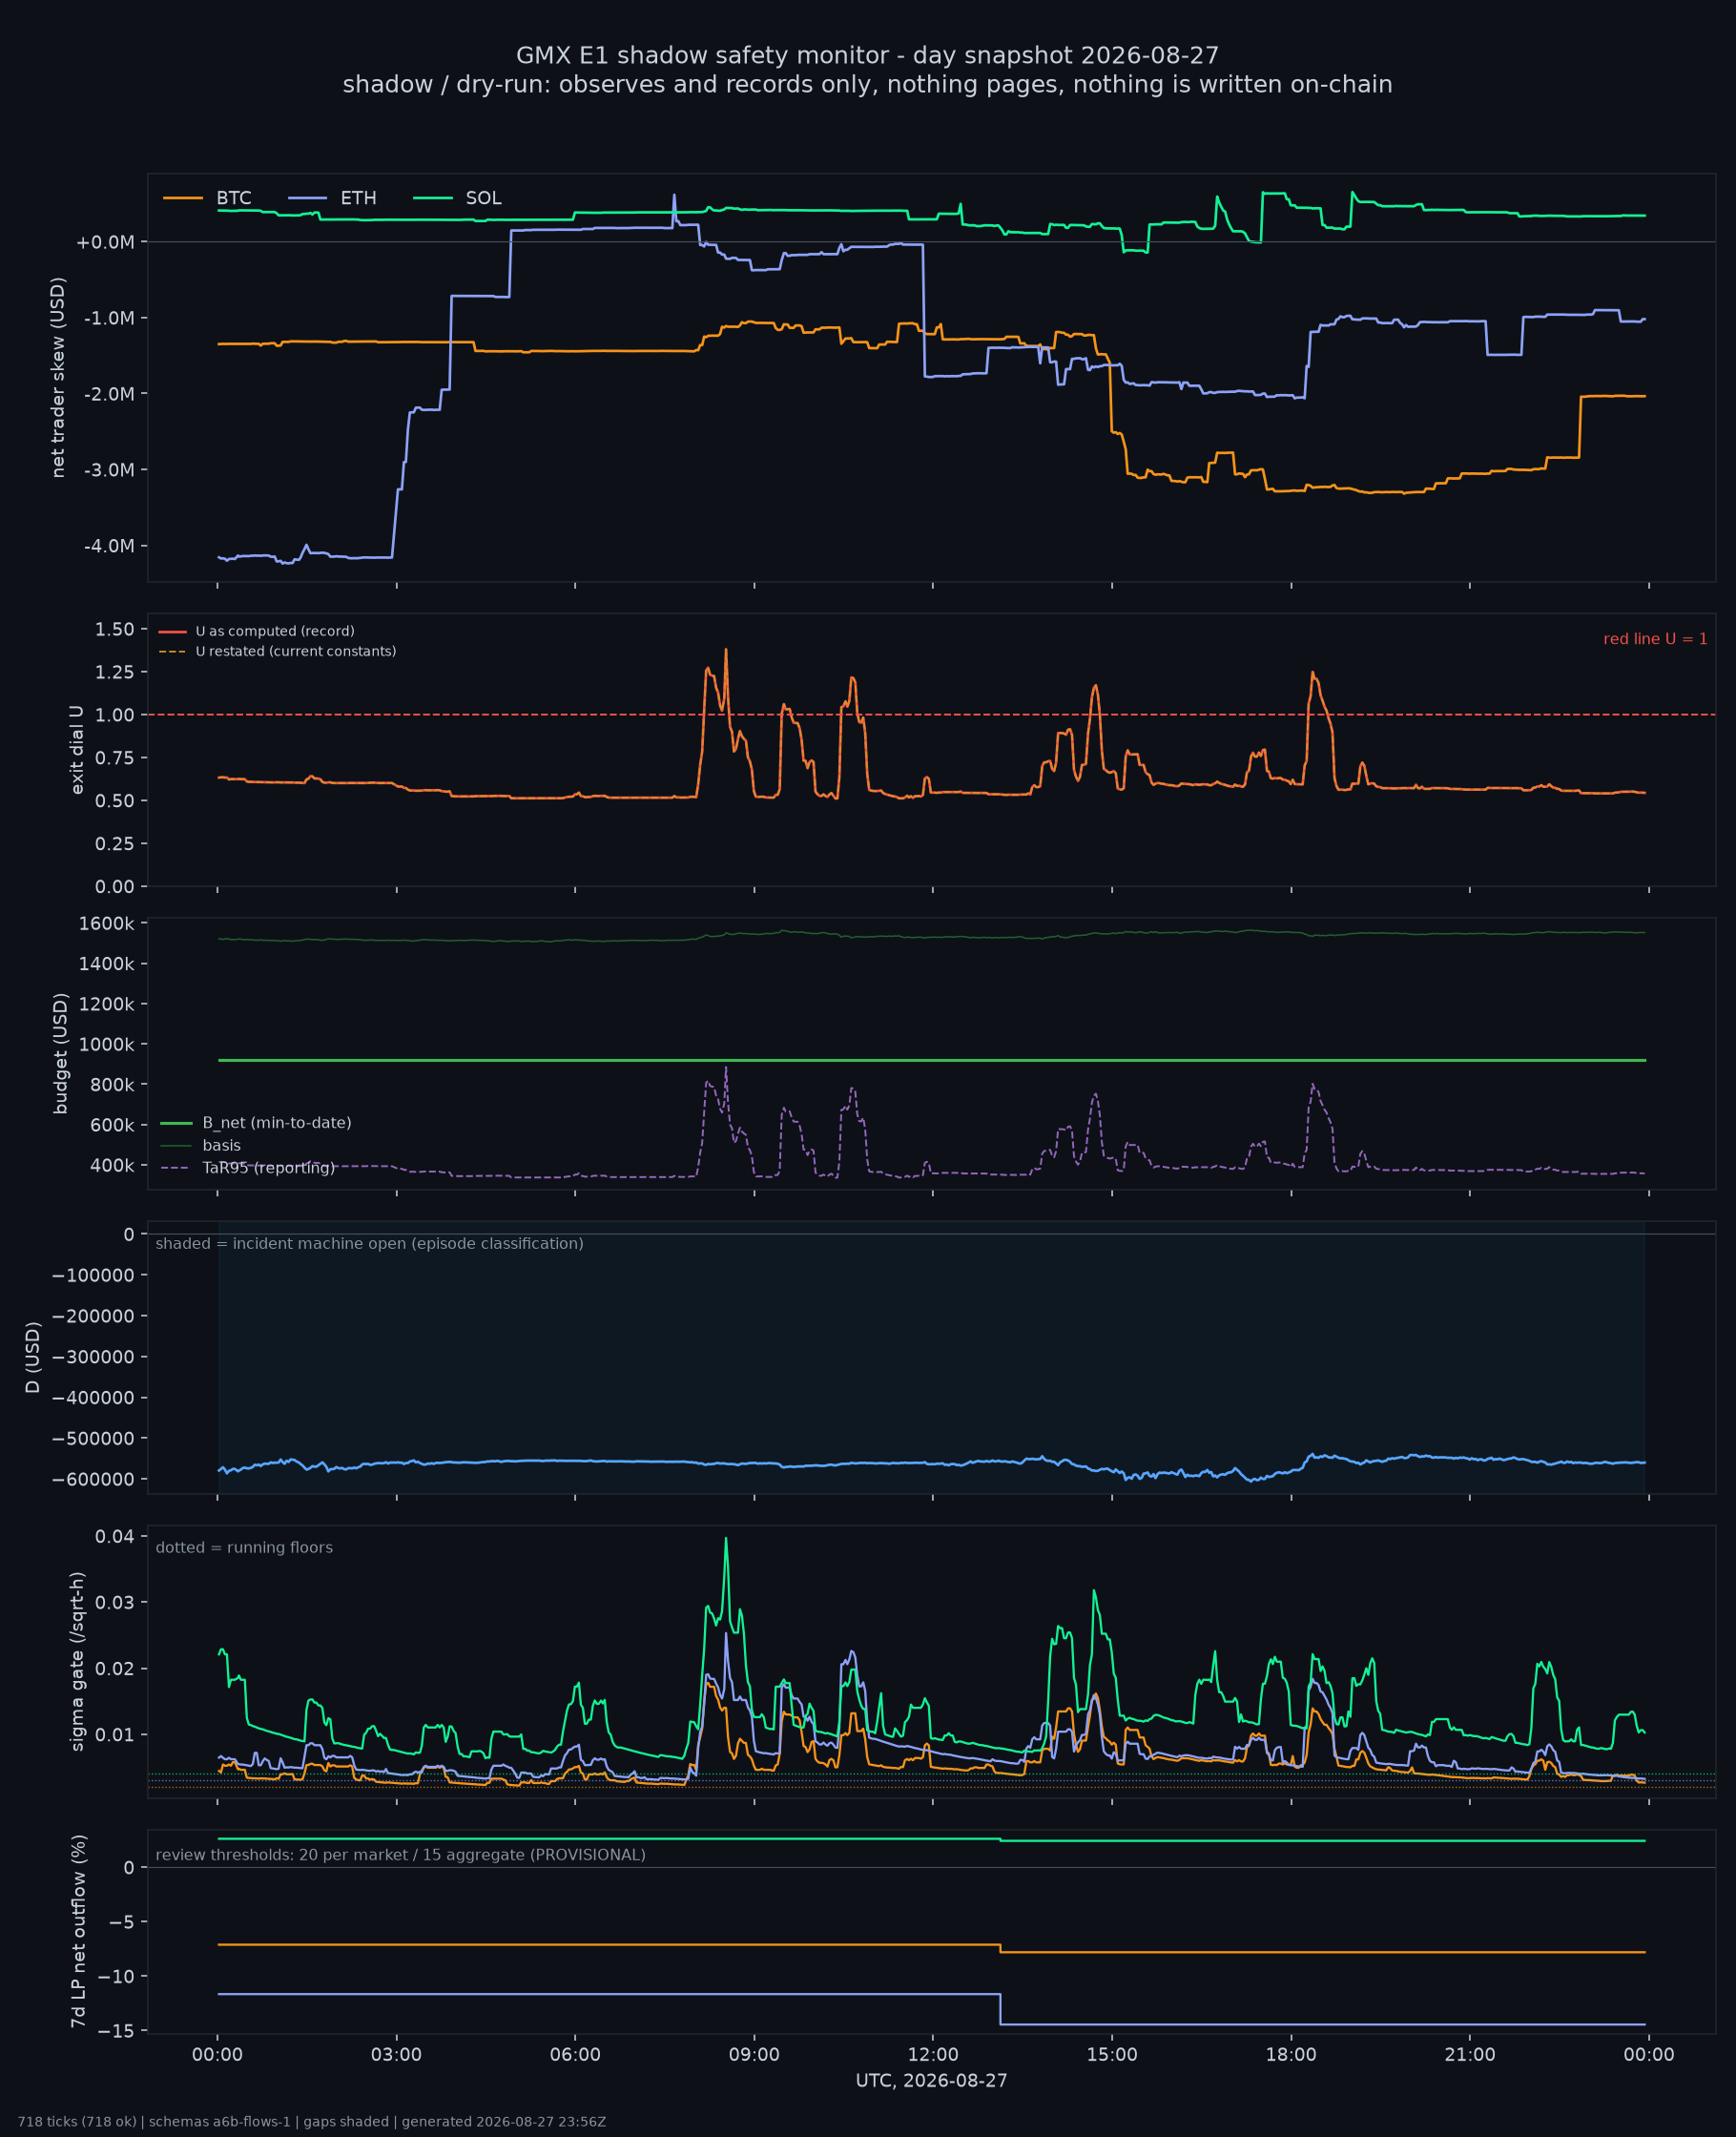Screen dimensions: 1736x2137
Task: Click the BTC legend entry
Action: coord(207,198)
